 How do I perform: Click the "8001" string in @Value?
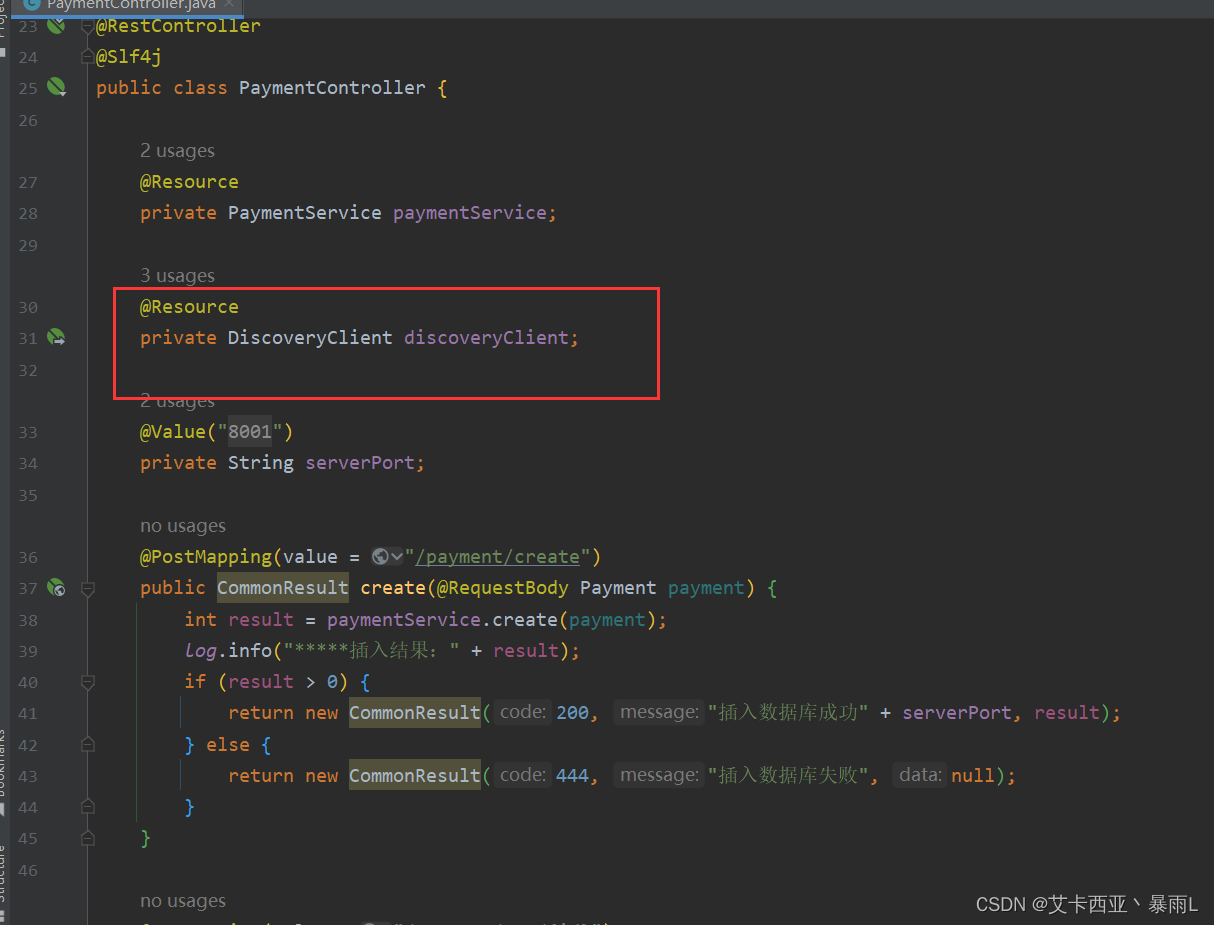click(250, 432)
